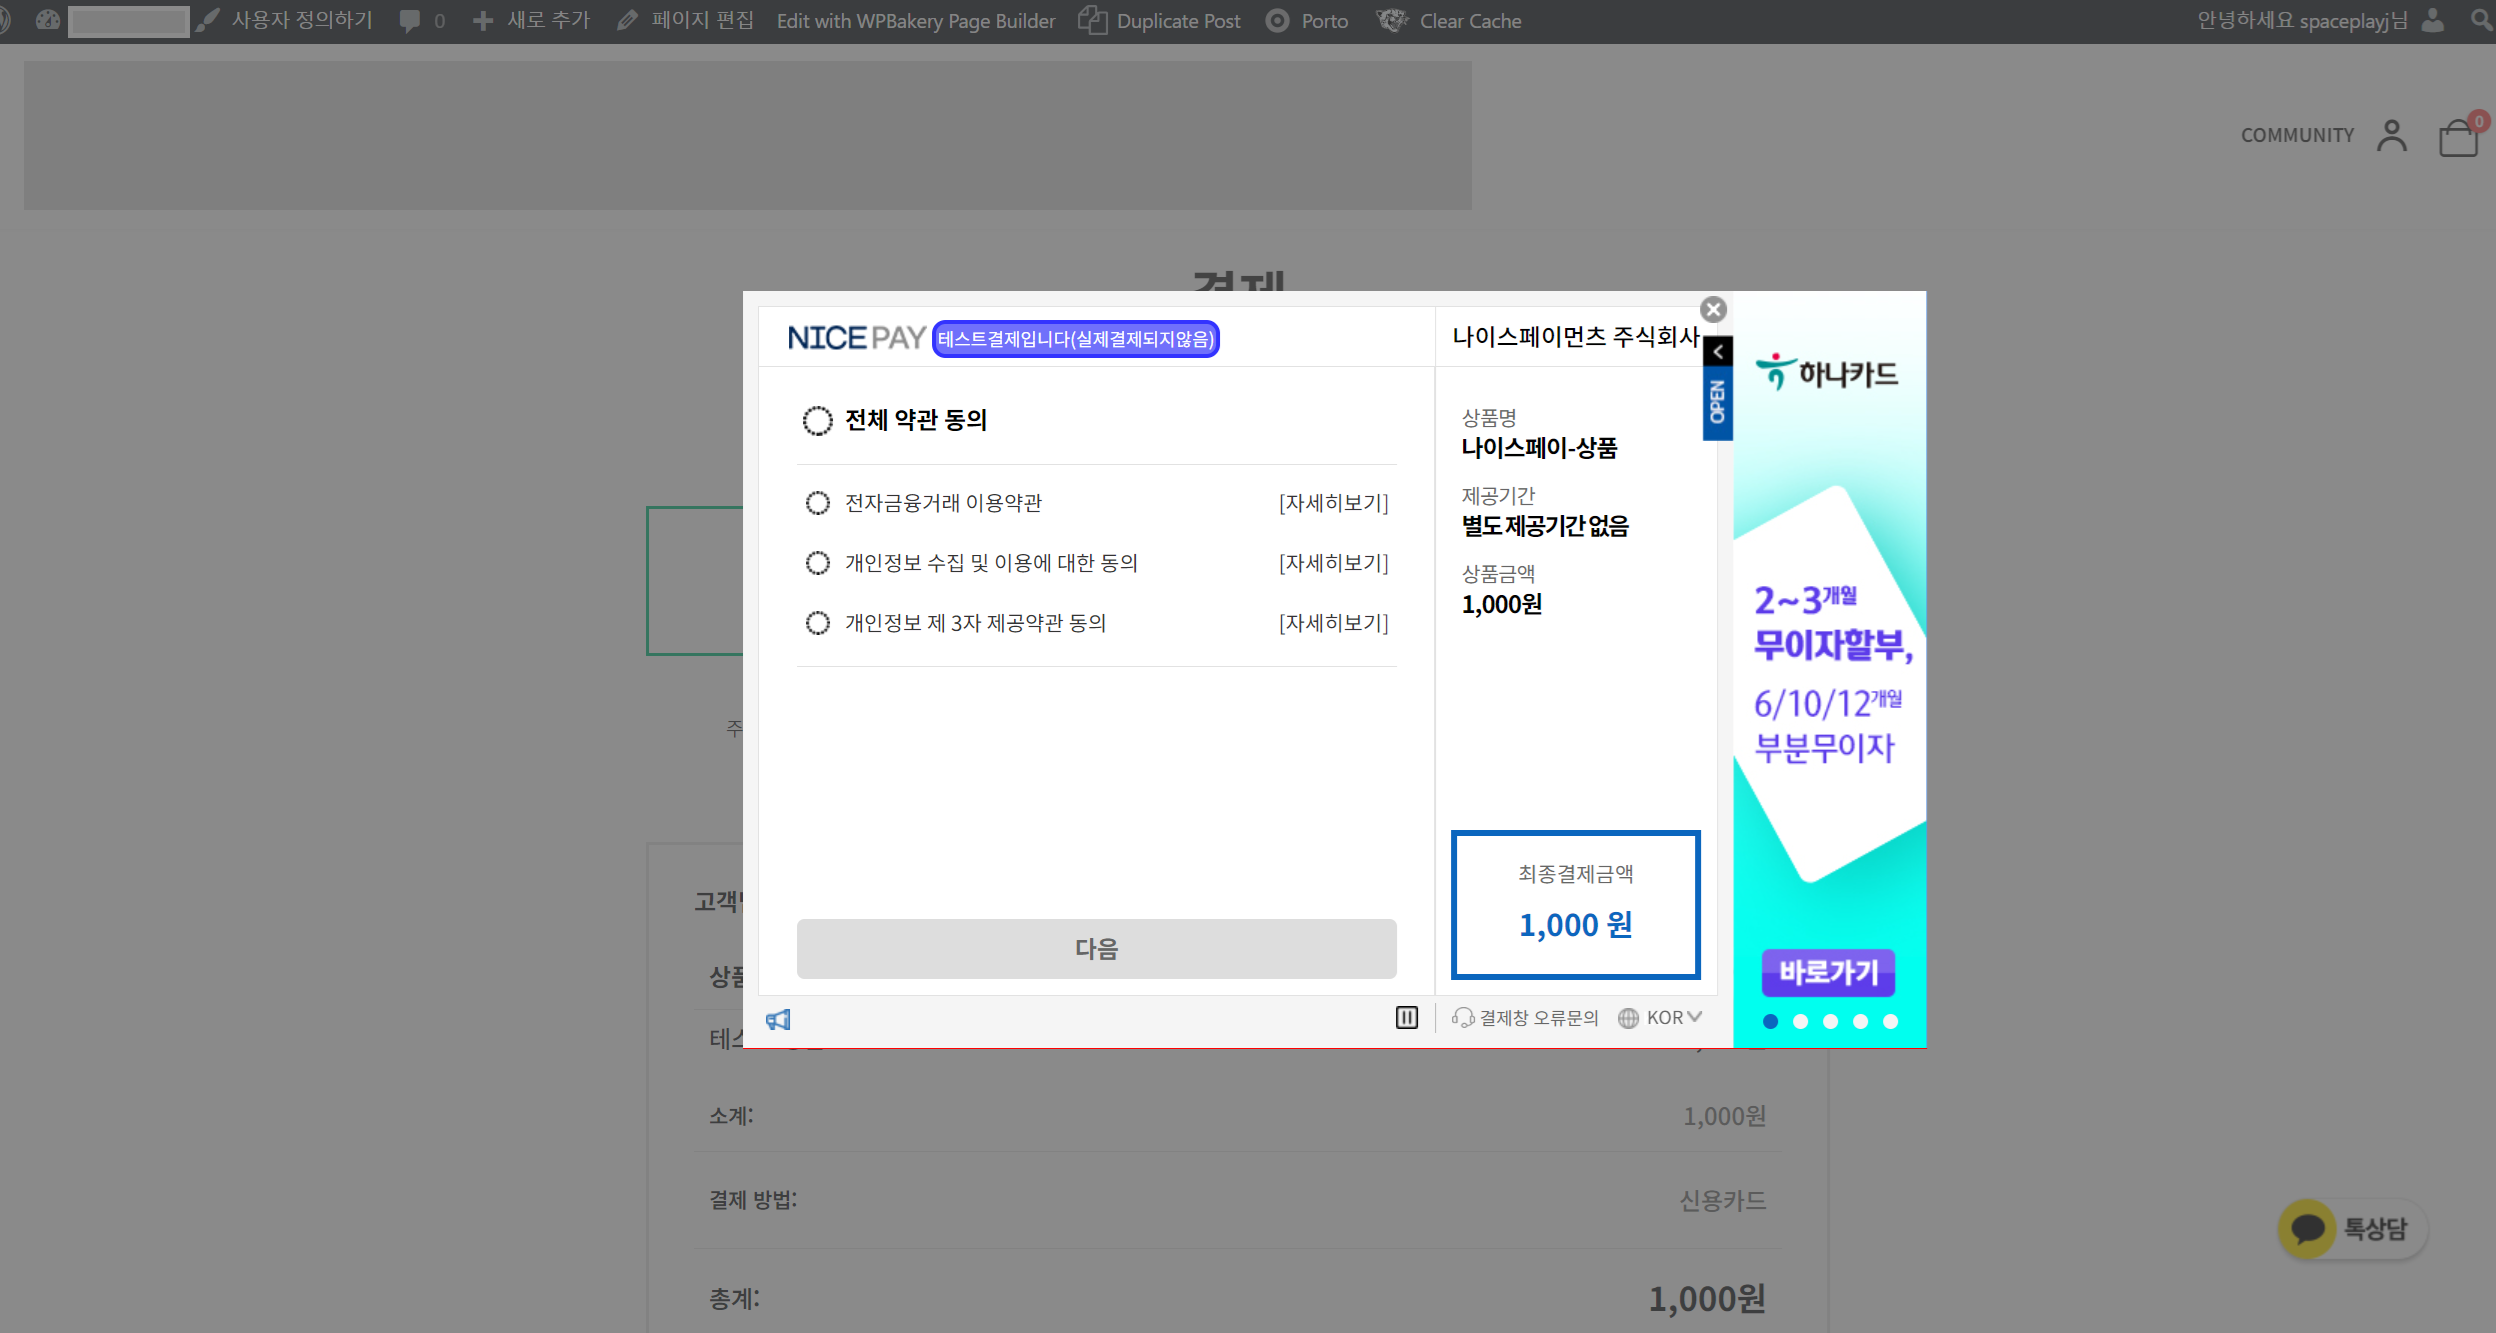Screen dimensions: 2496x1333
Task: Click the megaphone announcement icon in payment window
Action: click(x=779, y=1018)
